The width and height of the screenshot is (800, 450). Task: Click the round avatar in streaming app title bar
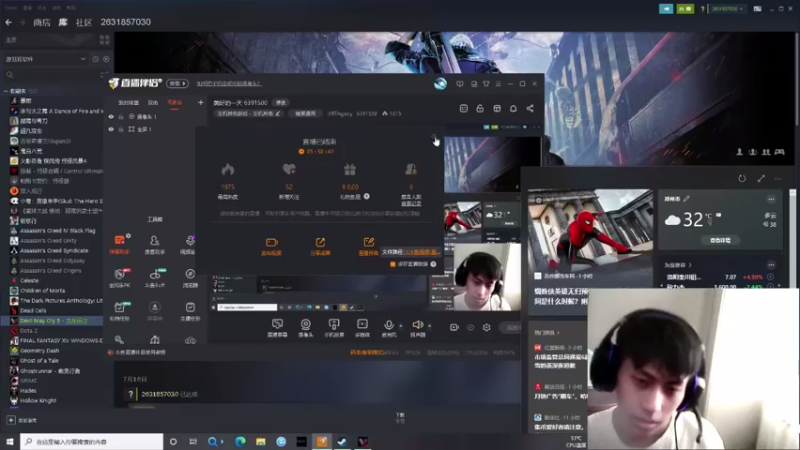440,84
